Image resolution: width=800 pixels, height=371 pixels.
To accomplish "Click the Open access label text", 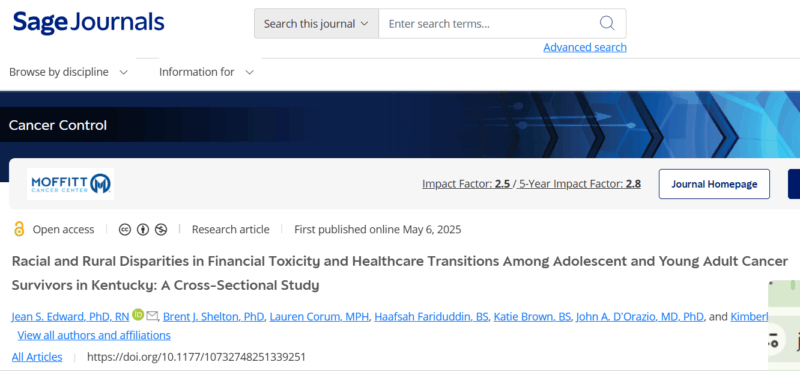I will tap(63, 230).
